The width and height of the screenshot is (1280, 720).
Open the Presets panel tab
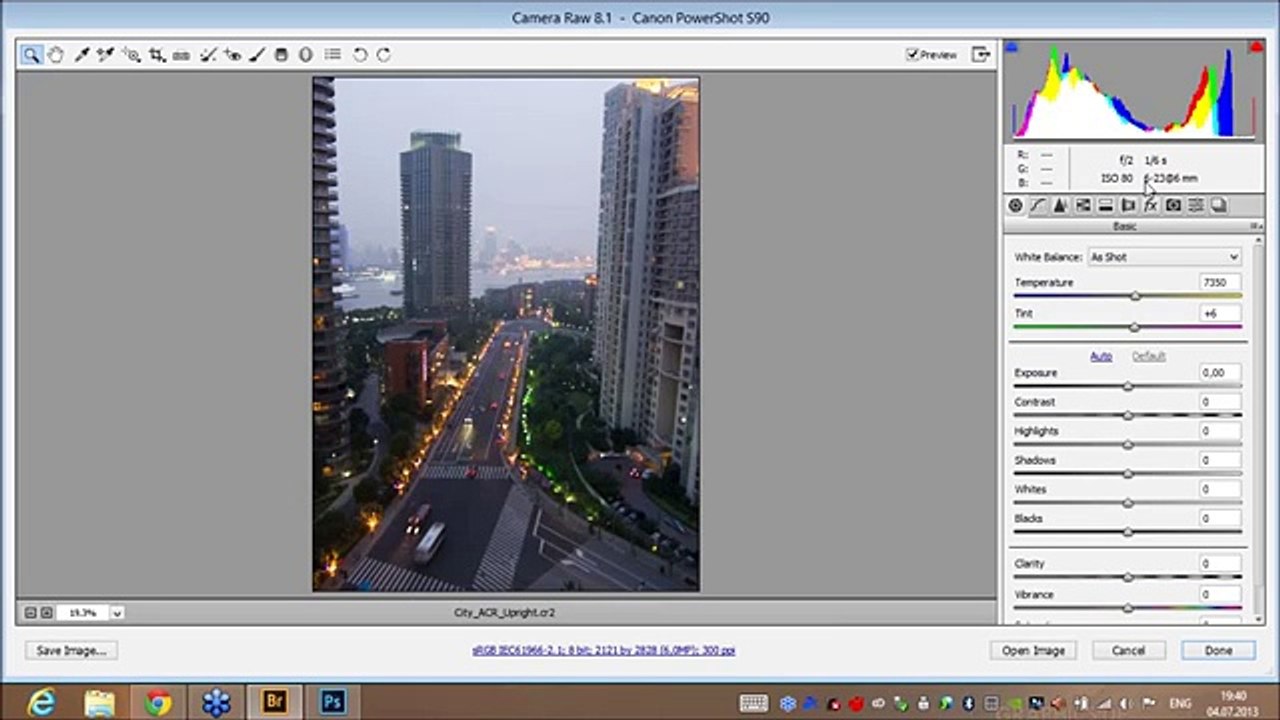click(x=1195, y=205)
